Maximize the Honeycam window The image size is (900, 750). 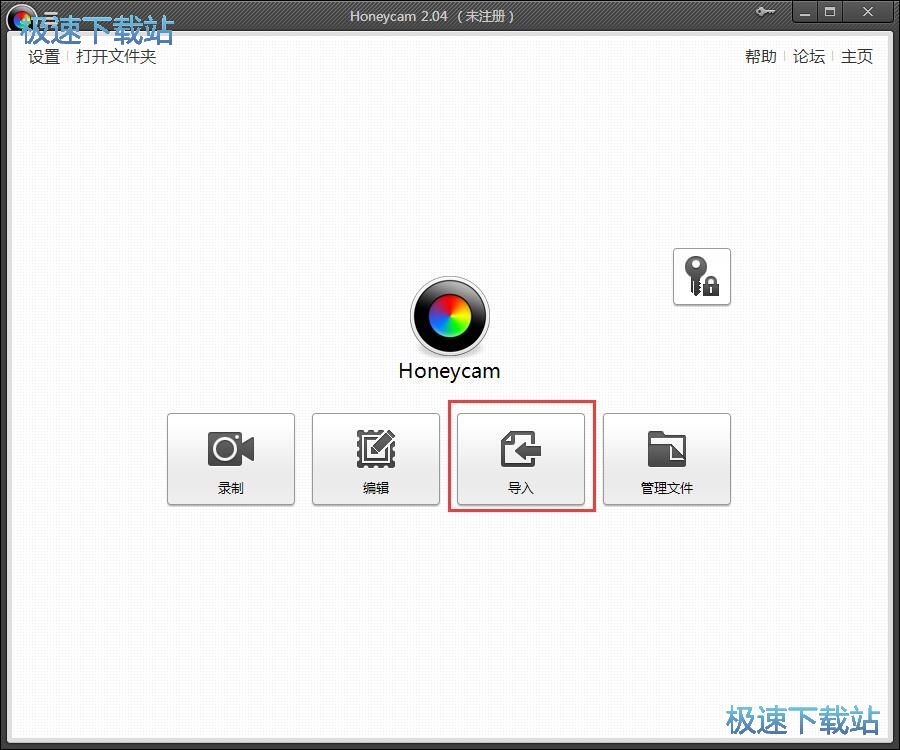830,11
